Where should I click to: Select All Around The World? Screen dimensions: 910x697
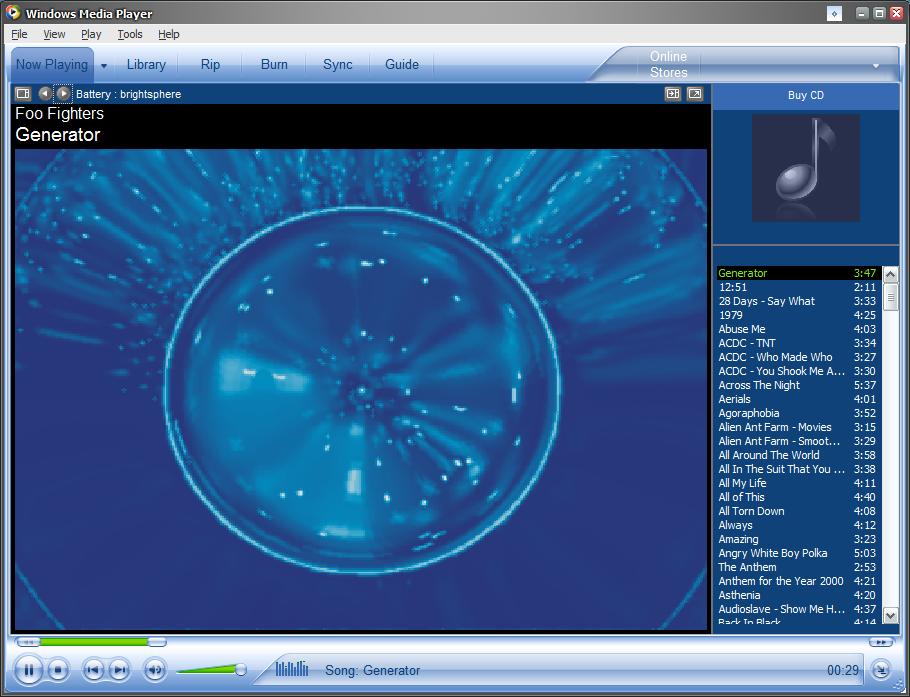(x=799, y=455)
